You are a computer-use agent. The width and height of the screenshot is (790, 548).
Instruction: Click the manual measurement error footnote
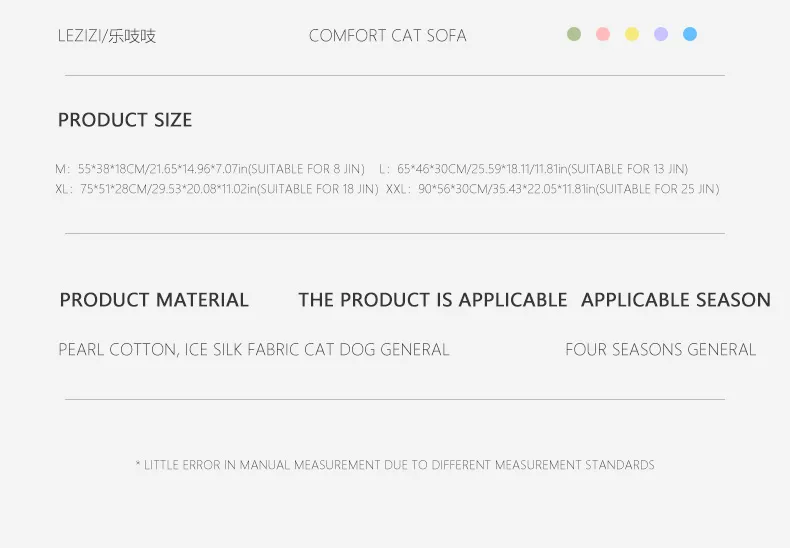click(x=395, y=465)
